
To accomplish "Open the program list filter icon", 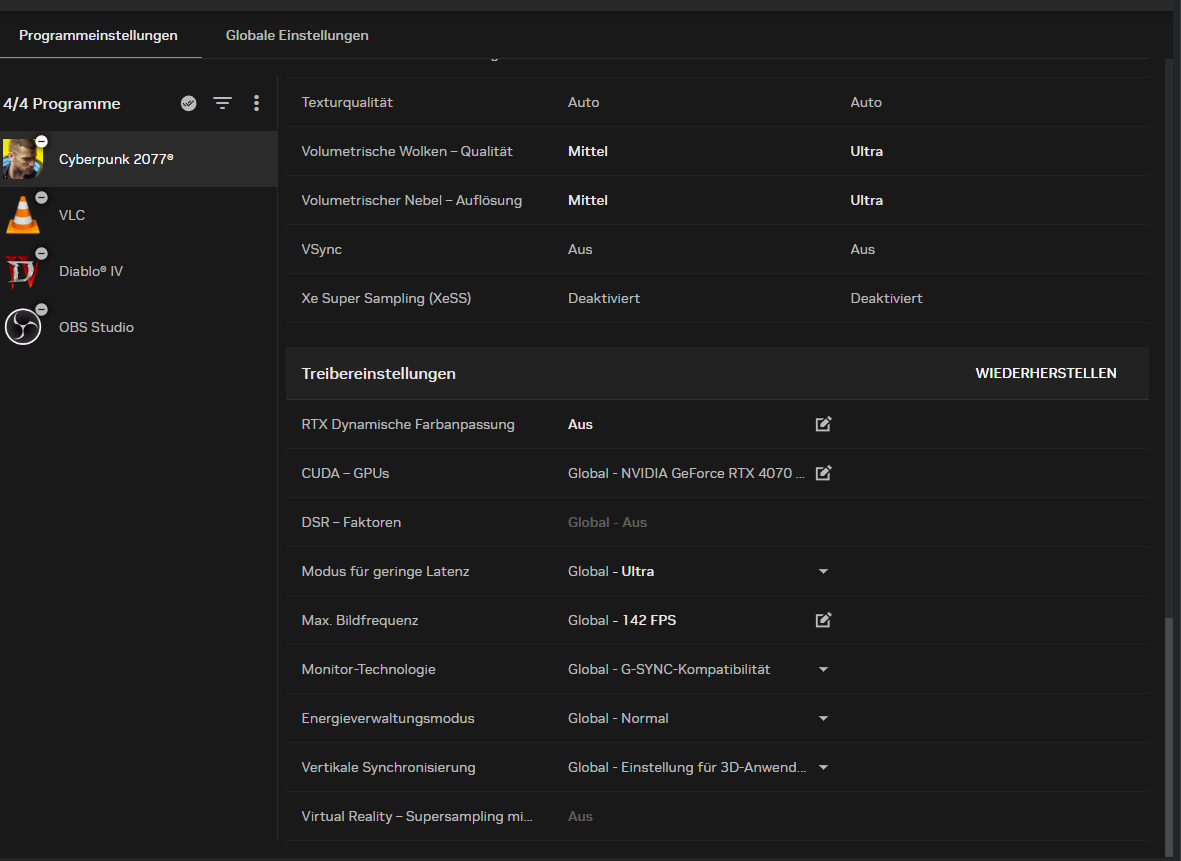I will (x=222, y=103).
